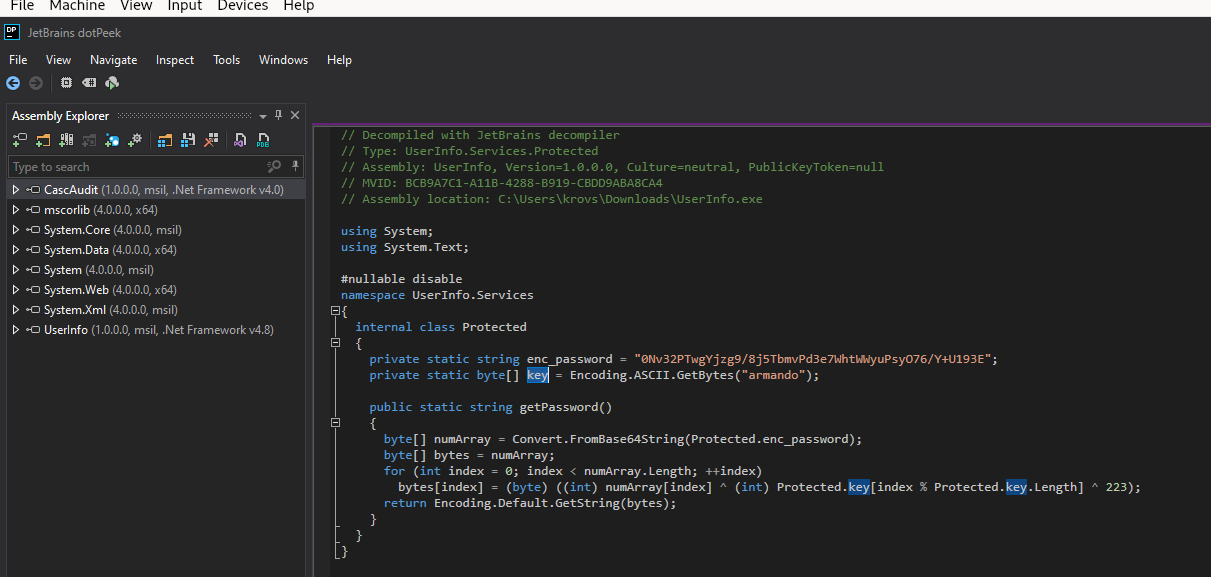Click the Explore folder add icon
The height and width of the screenshot is (577, 1211).
click(x=43, y=140)
